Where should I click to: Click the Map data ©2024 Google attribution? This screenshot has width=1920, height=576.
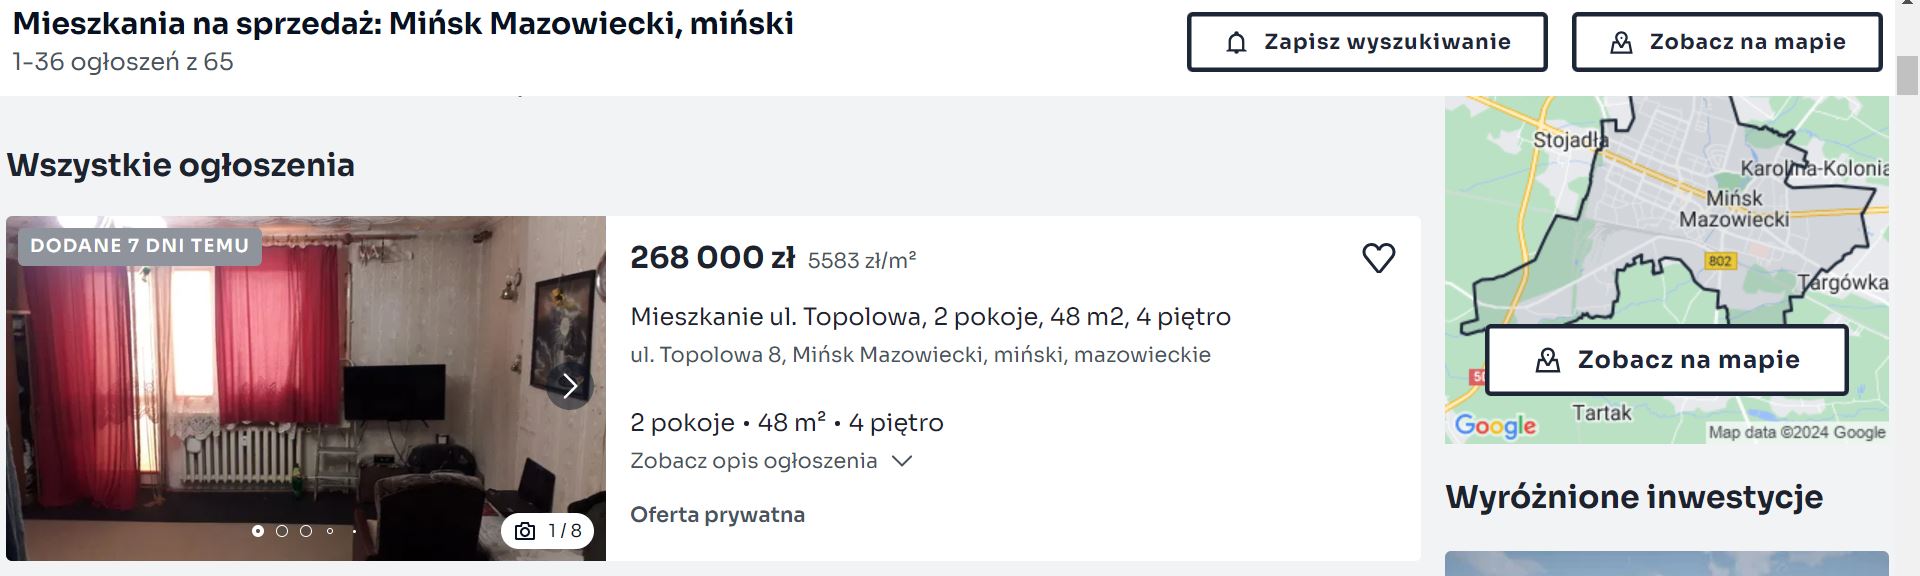tap(1796, 432)
